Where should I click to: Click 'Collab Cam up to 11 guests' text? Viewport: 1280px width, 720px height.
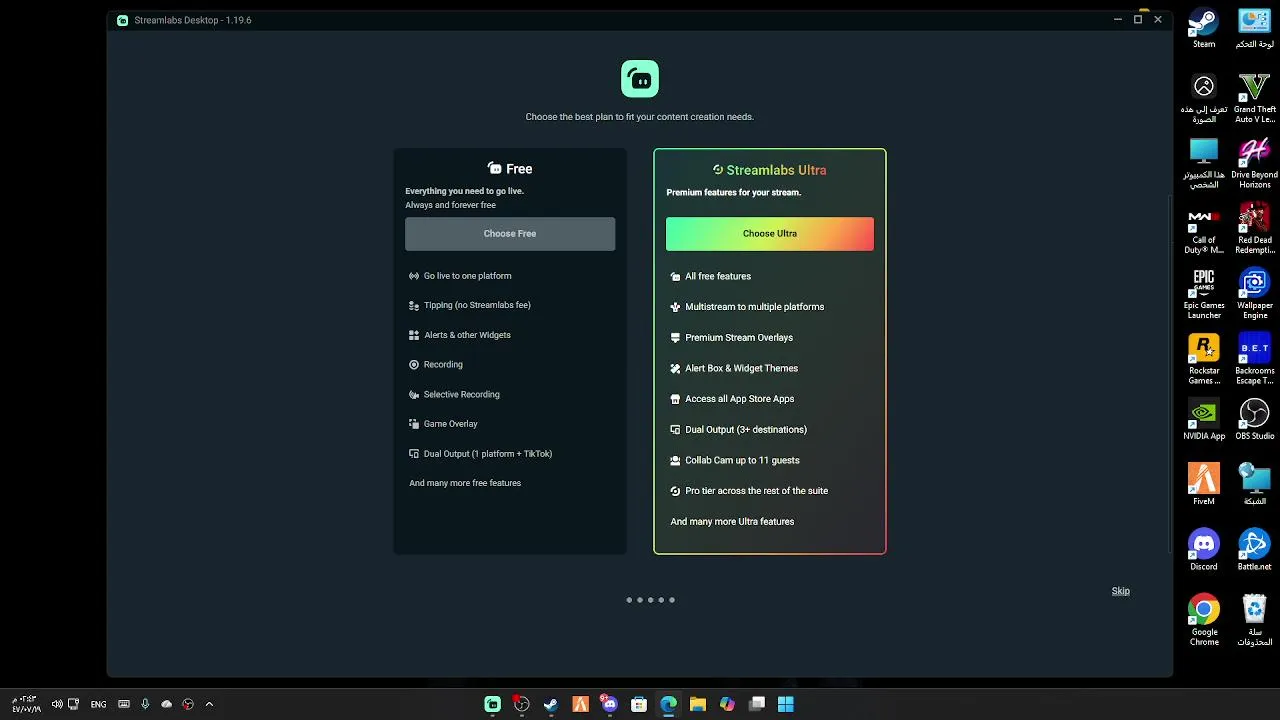coord(742,460)
